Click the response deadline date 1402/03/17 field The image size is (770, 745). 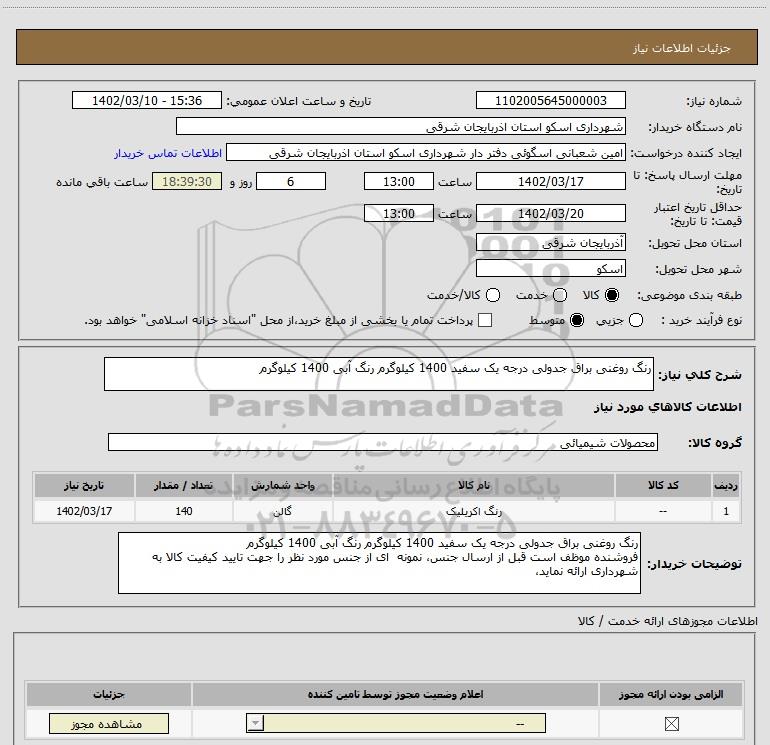pyautogui.click(x=550, y=182)
